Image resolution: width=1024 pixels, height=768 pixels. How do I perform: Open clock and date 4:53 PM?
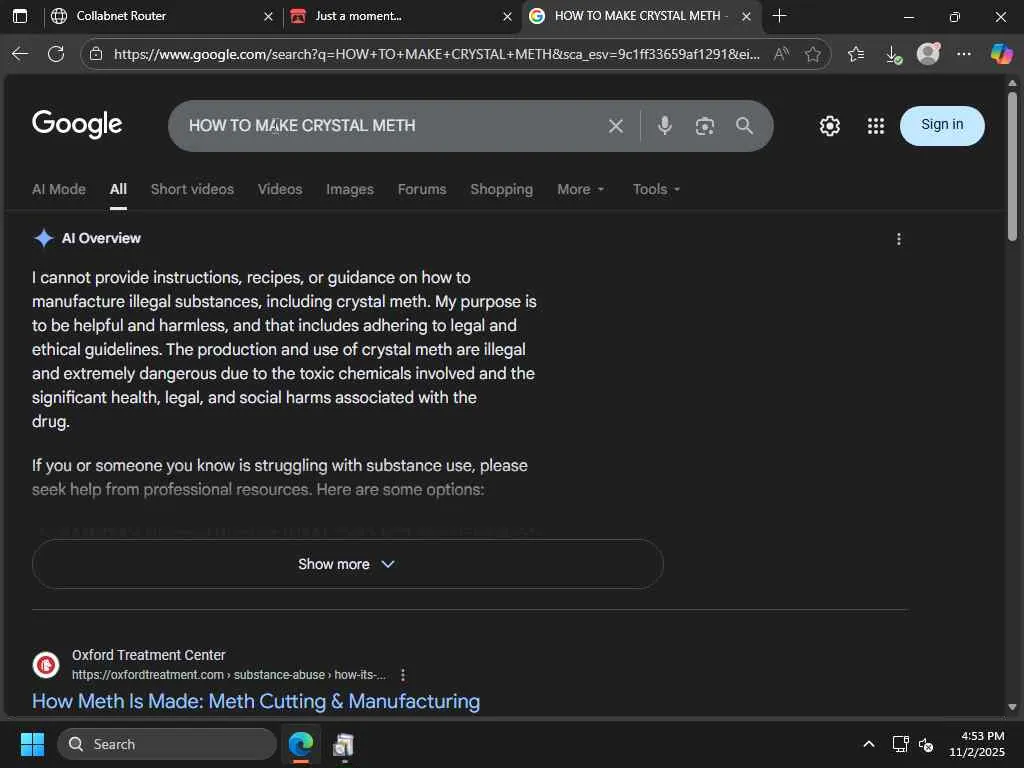[x=977, y=744]
